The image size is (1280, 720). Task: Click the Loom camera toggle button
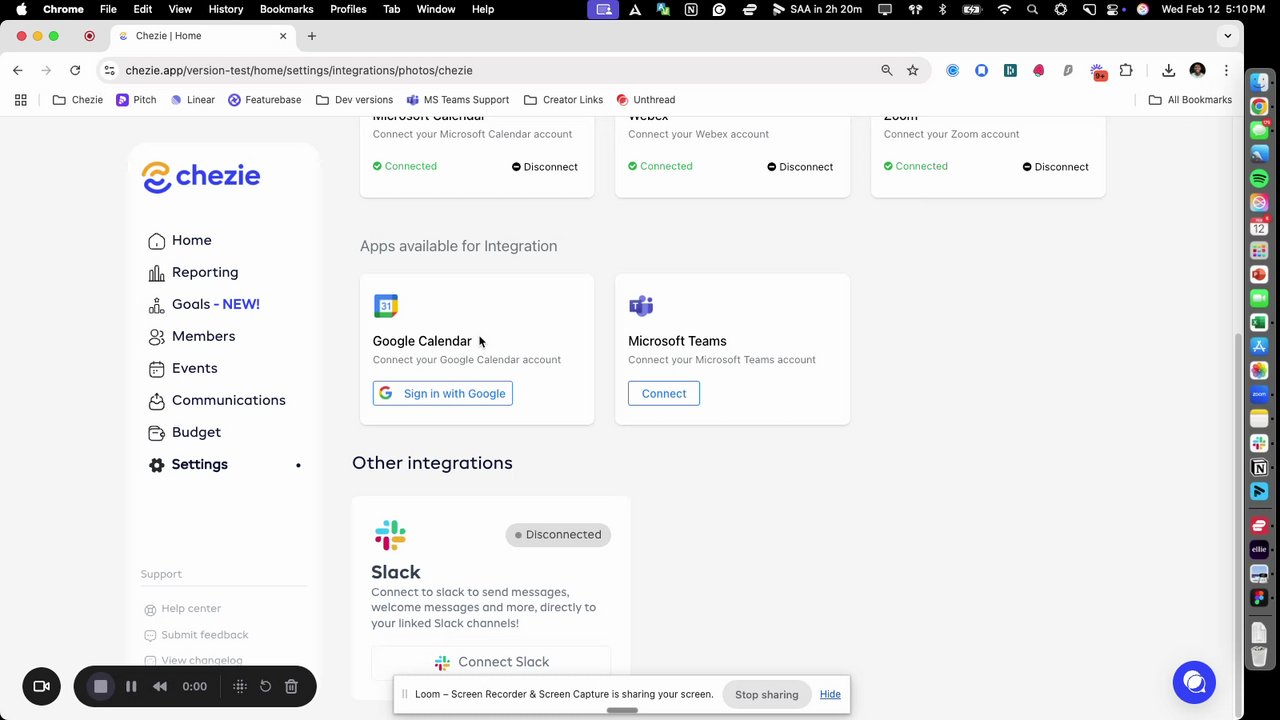pyautogui.click(x=41, y=687)
